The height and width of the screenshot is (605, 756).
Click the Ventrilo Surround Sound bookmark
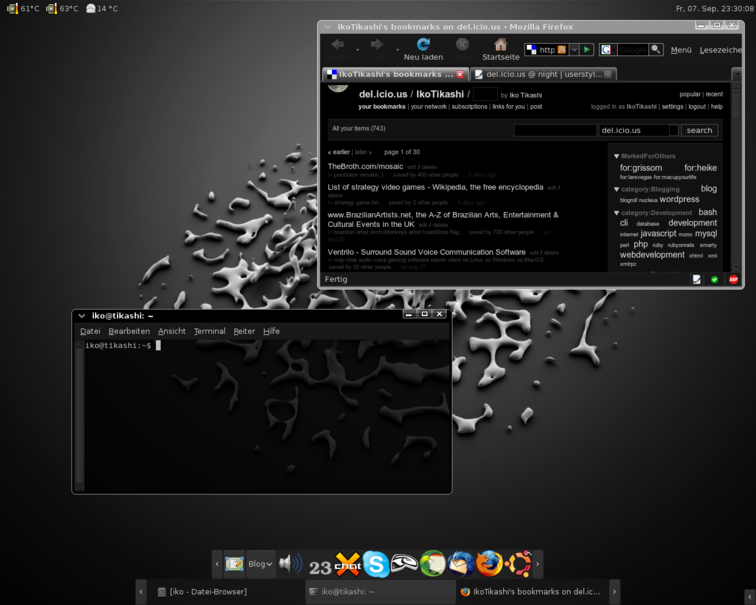click(x=426, y=252)
